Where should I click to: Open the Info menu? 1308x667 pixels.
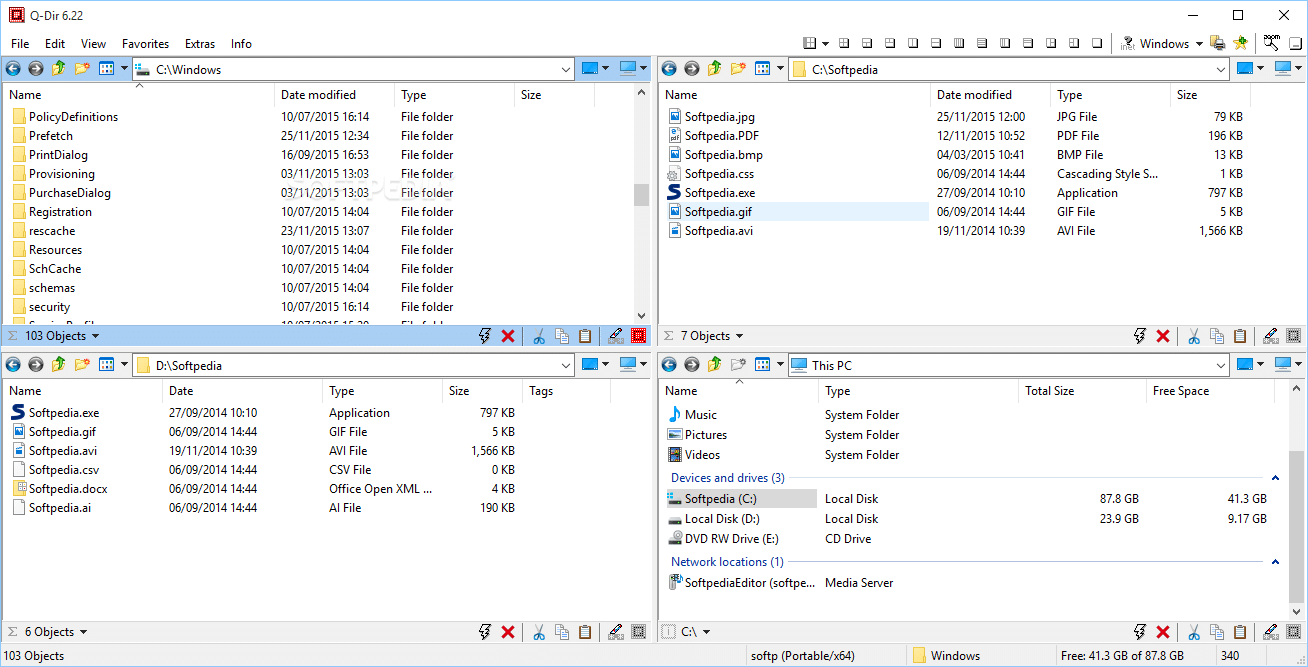coord(241,44)
